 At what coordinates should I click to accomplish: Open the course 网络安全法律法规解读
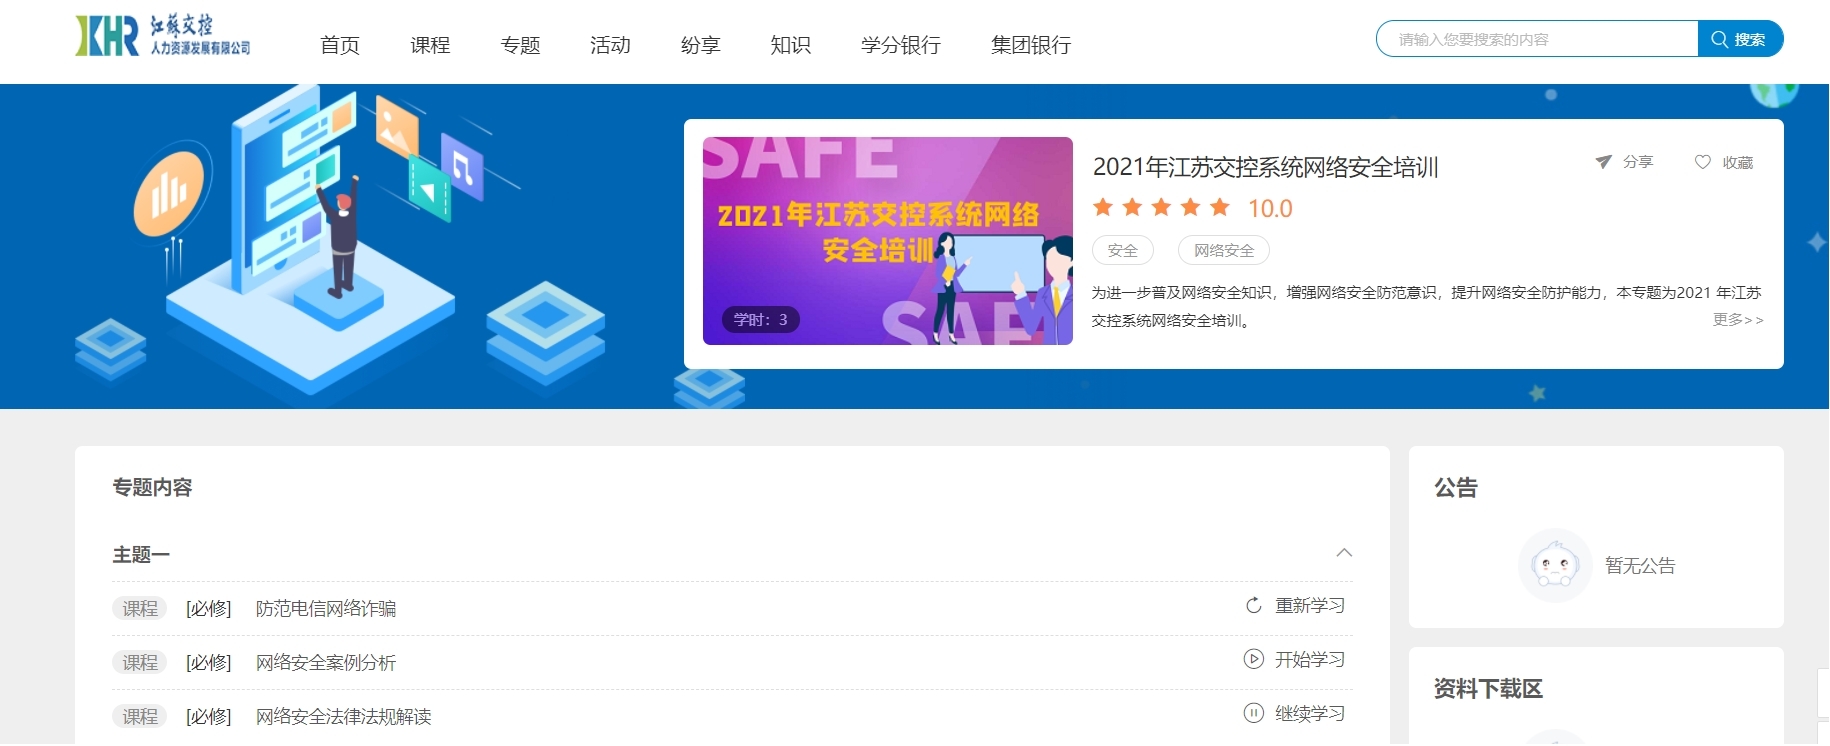344,717
